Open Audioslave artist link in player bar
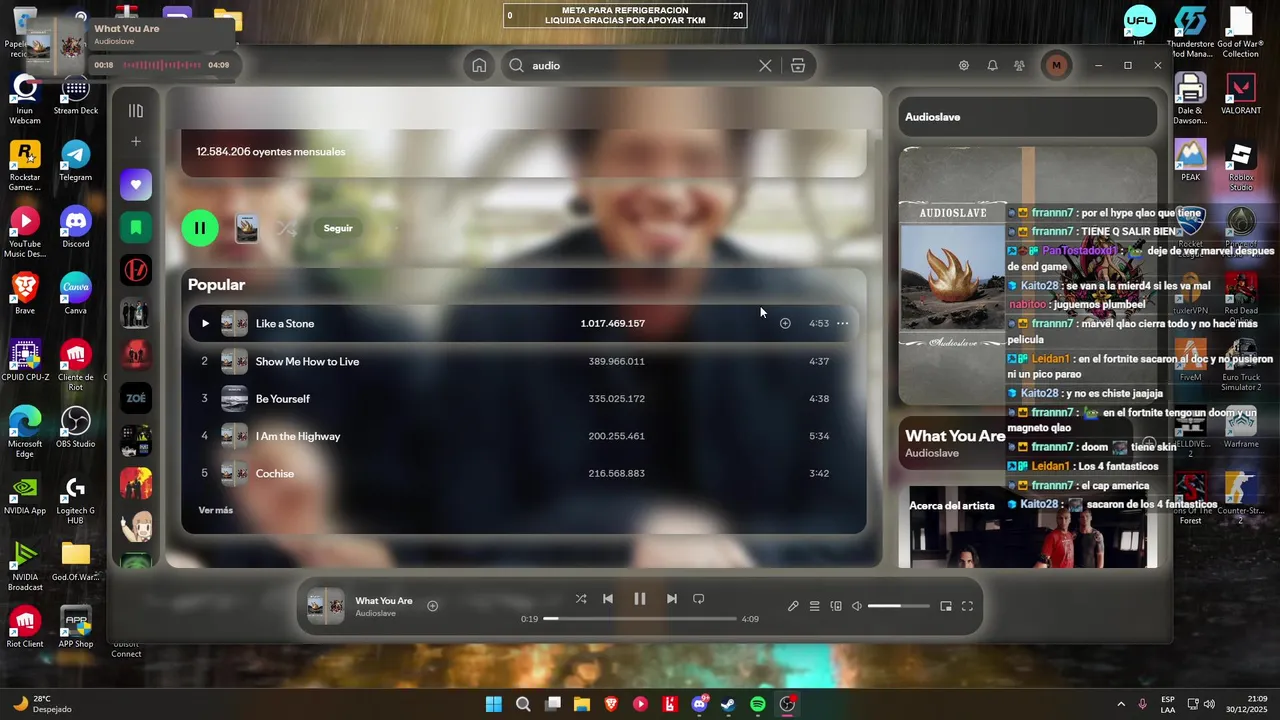This screenshot has height=720, width=1280. click(x=376, y=613)
